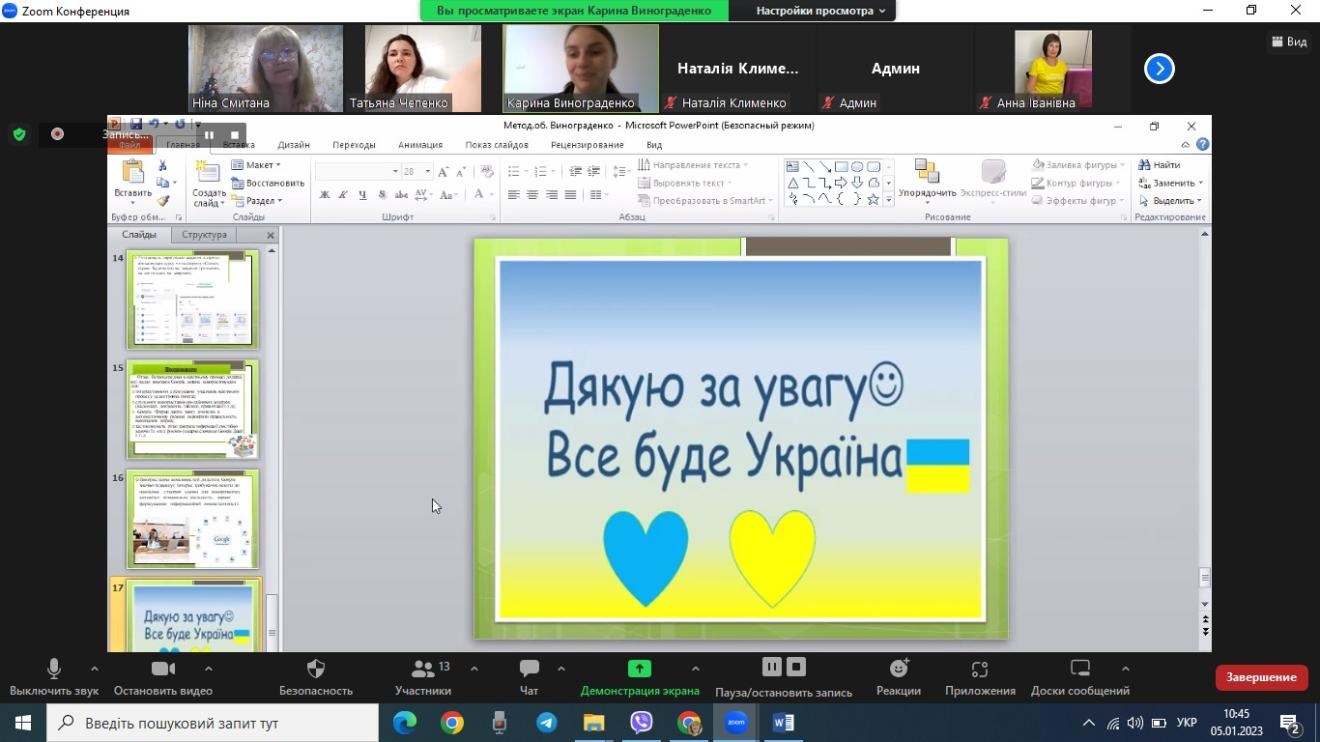1320x742 pixels.
Task: Open Упорядочить arrange menu
Action: coord(927,180)
